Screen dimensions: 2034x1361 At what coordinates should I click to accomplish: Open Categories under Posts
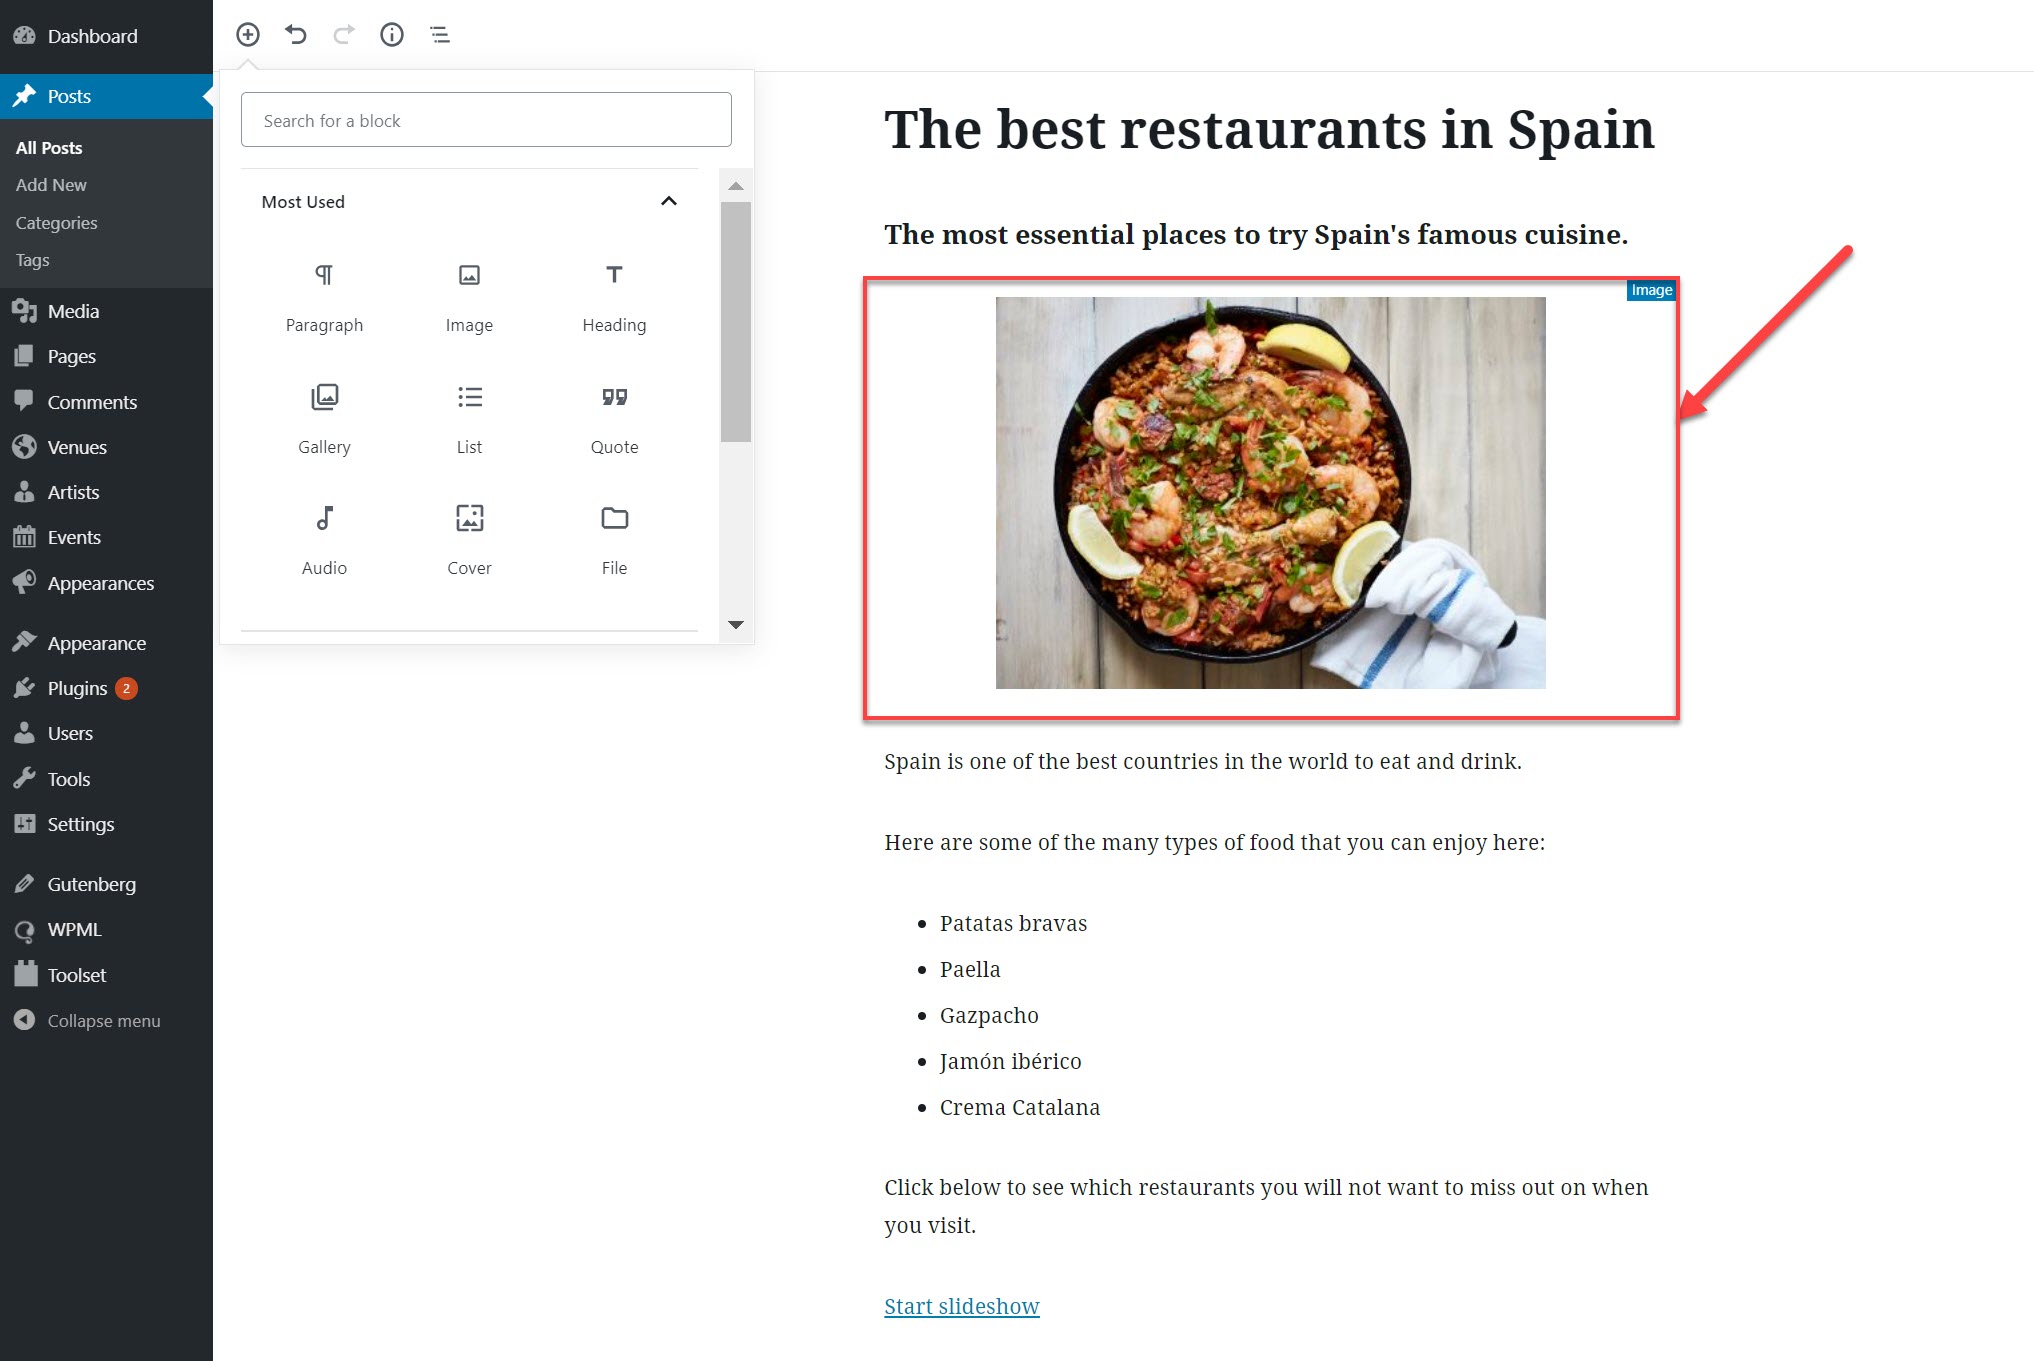click(x=56, y=223)
